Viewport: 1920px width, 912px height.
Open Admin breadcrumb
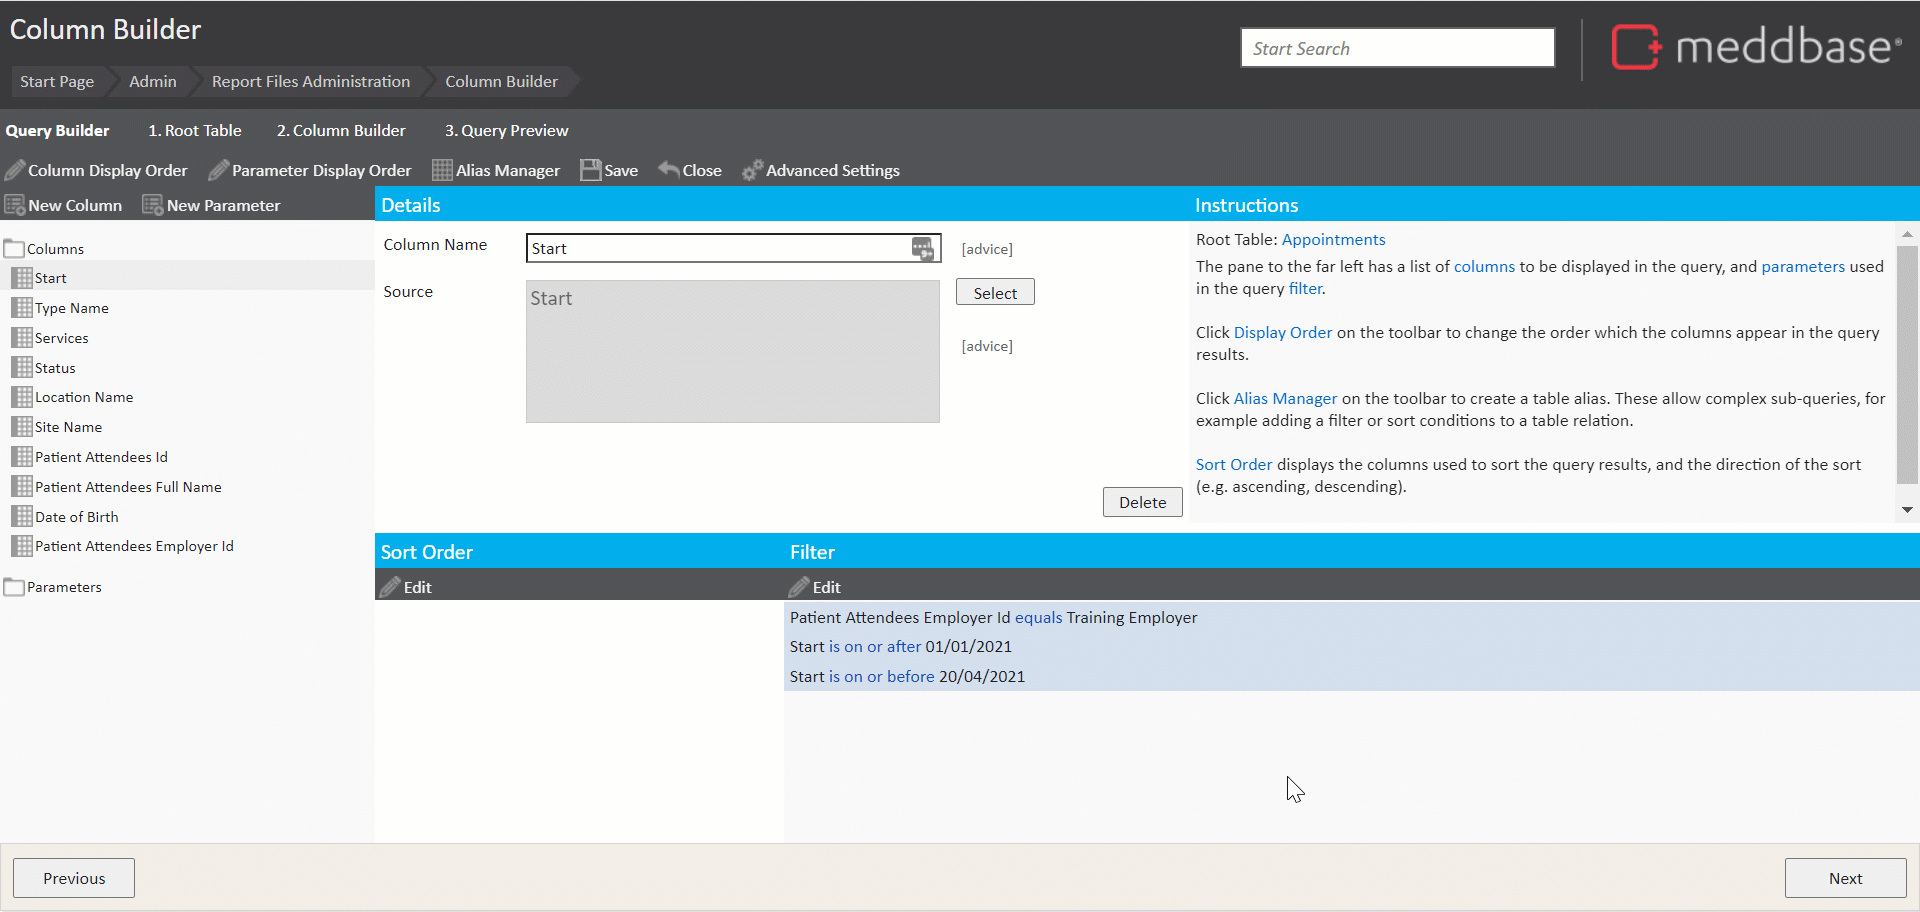[152, 81]
